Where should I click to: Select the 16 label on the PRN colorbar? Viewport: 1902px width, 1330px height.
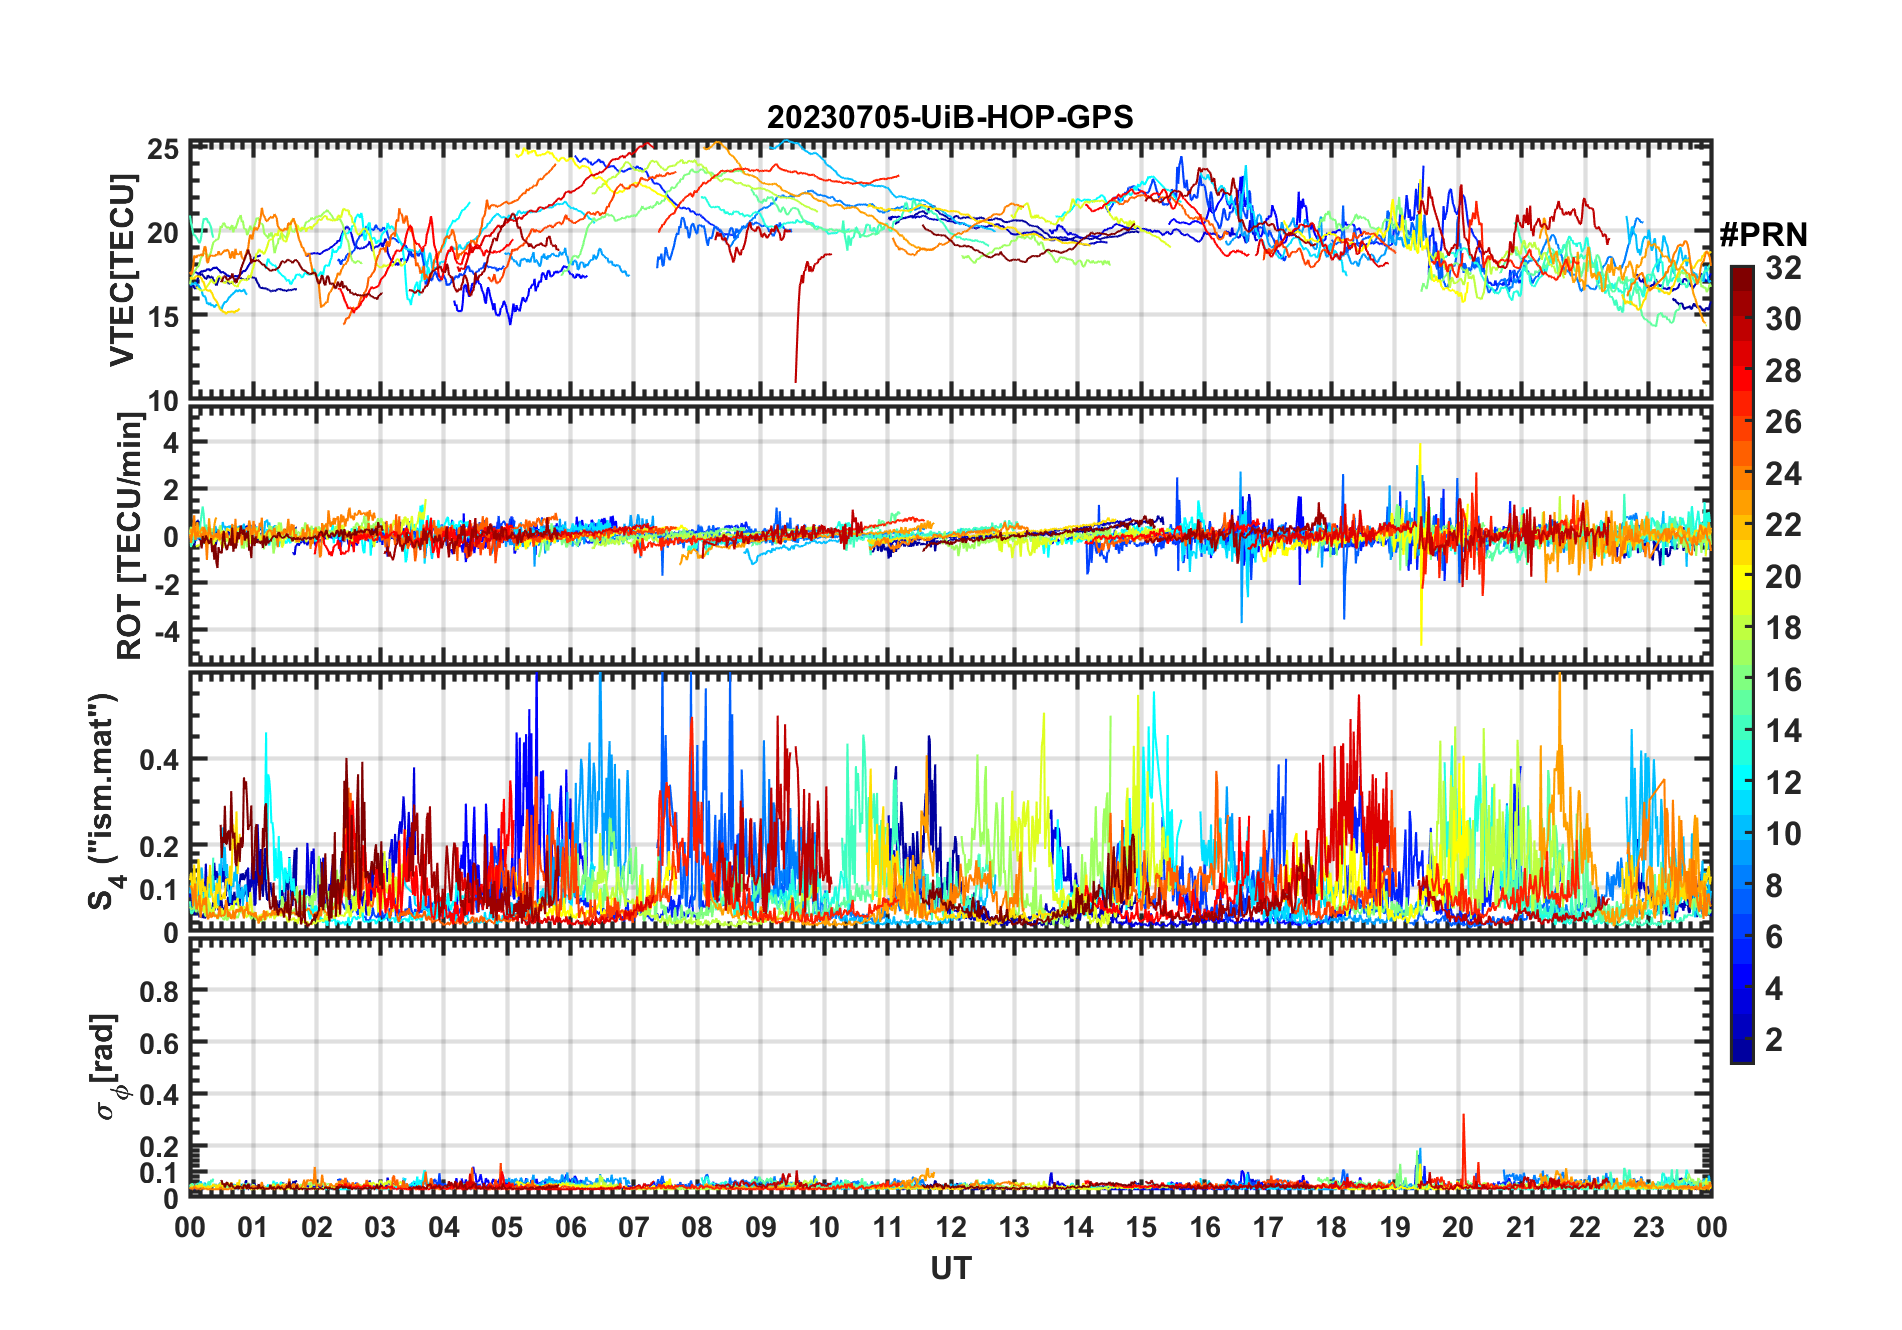pyautogui.click(x=1784, y=680)
